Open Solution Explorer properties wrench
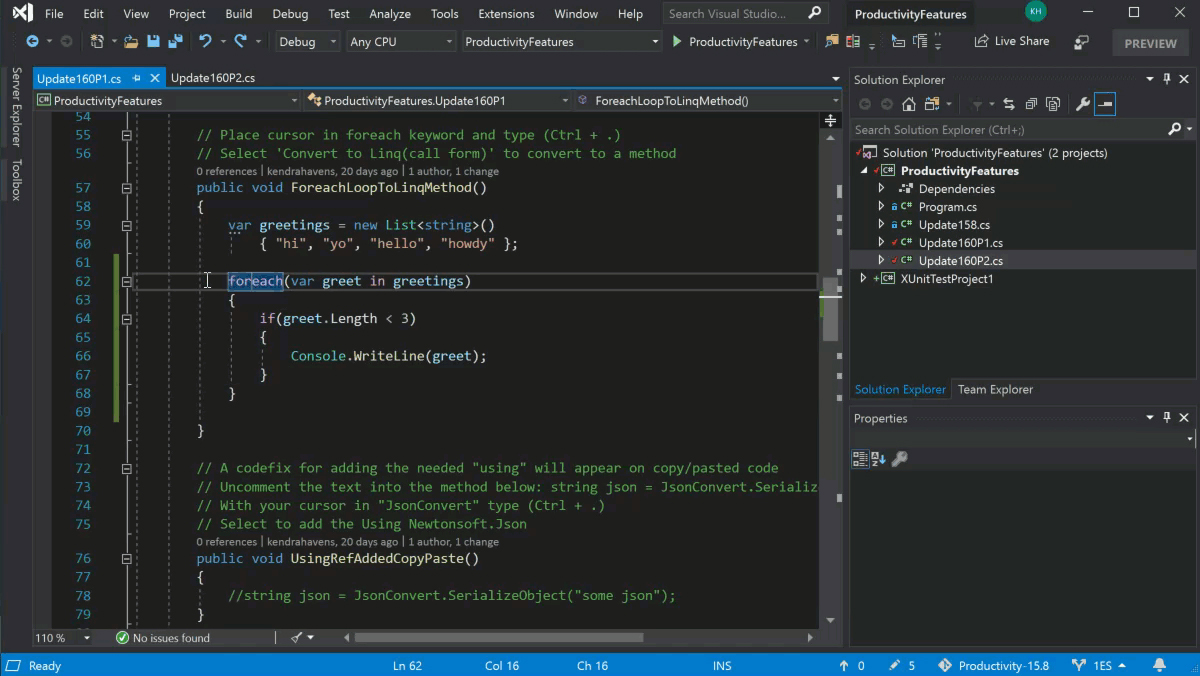 click(1081, 103)
